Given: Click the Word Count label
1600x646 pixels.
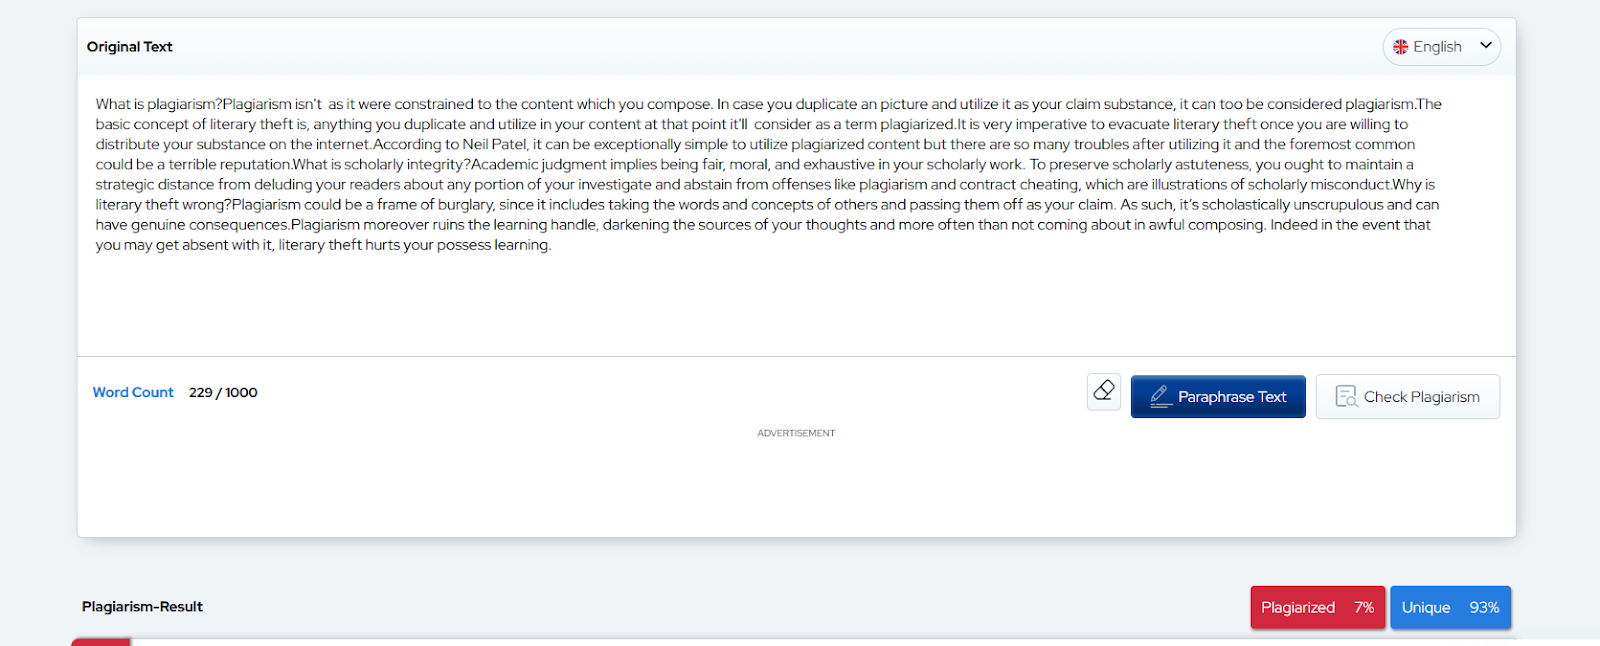Looking at the screenshot, I should coord(133,392).
